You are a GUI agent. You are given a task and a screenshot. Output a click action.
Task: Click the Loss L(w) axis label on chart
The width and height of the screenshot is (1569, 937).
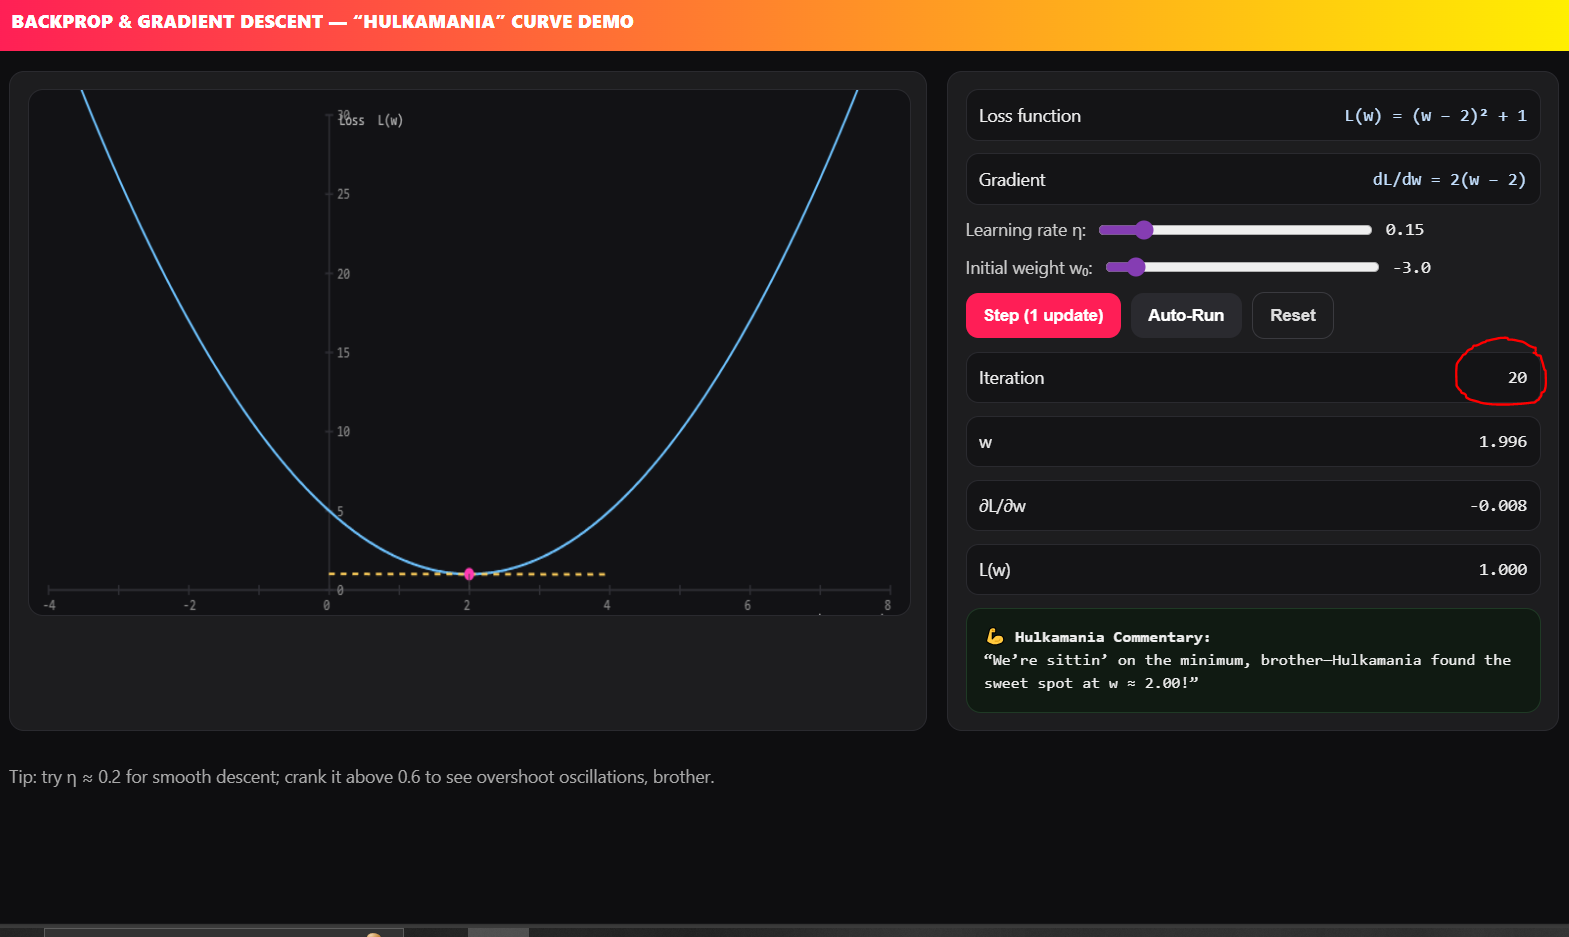[x=370, y=121]
